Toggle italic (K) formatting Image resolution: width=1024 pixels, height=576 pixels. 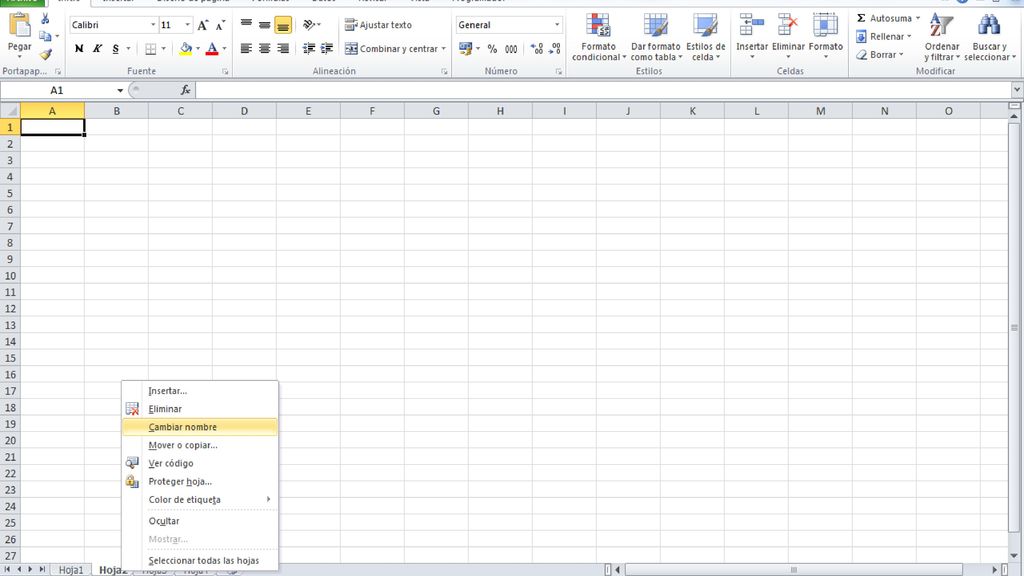click(x=97, y=48)
